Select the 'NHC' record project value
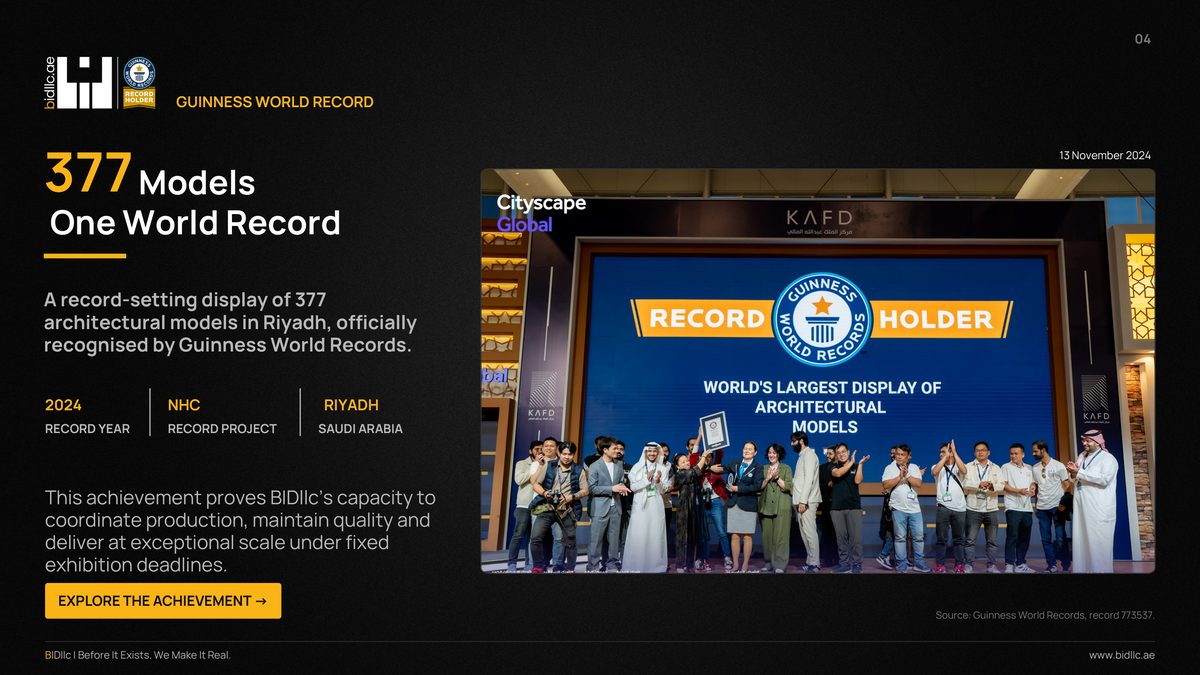This screenshot has width=1200, height=675. [x=184, y=405]
